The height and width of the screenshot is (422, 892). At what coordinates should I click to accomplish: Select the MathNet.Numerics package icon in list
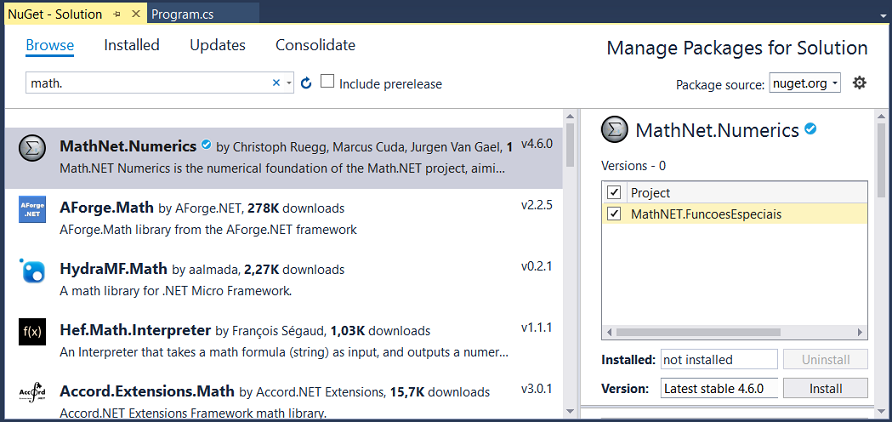32,149
